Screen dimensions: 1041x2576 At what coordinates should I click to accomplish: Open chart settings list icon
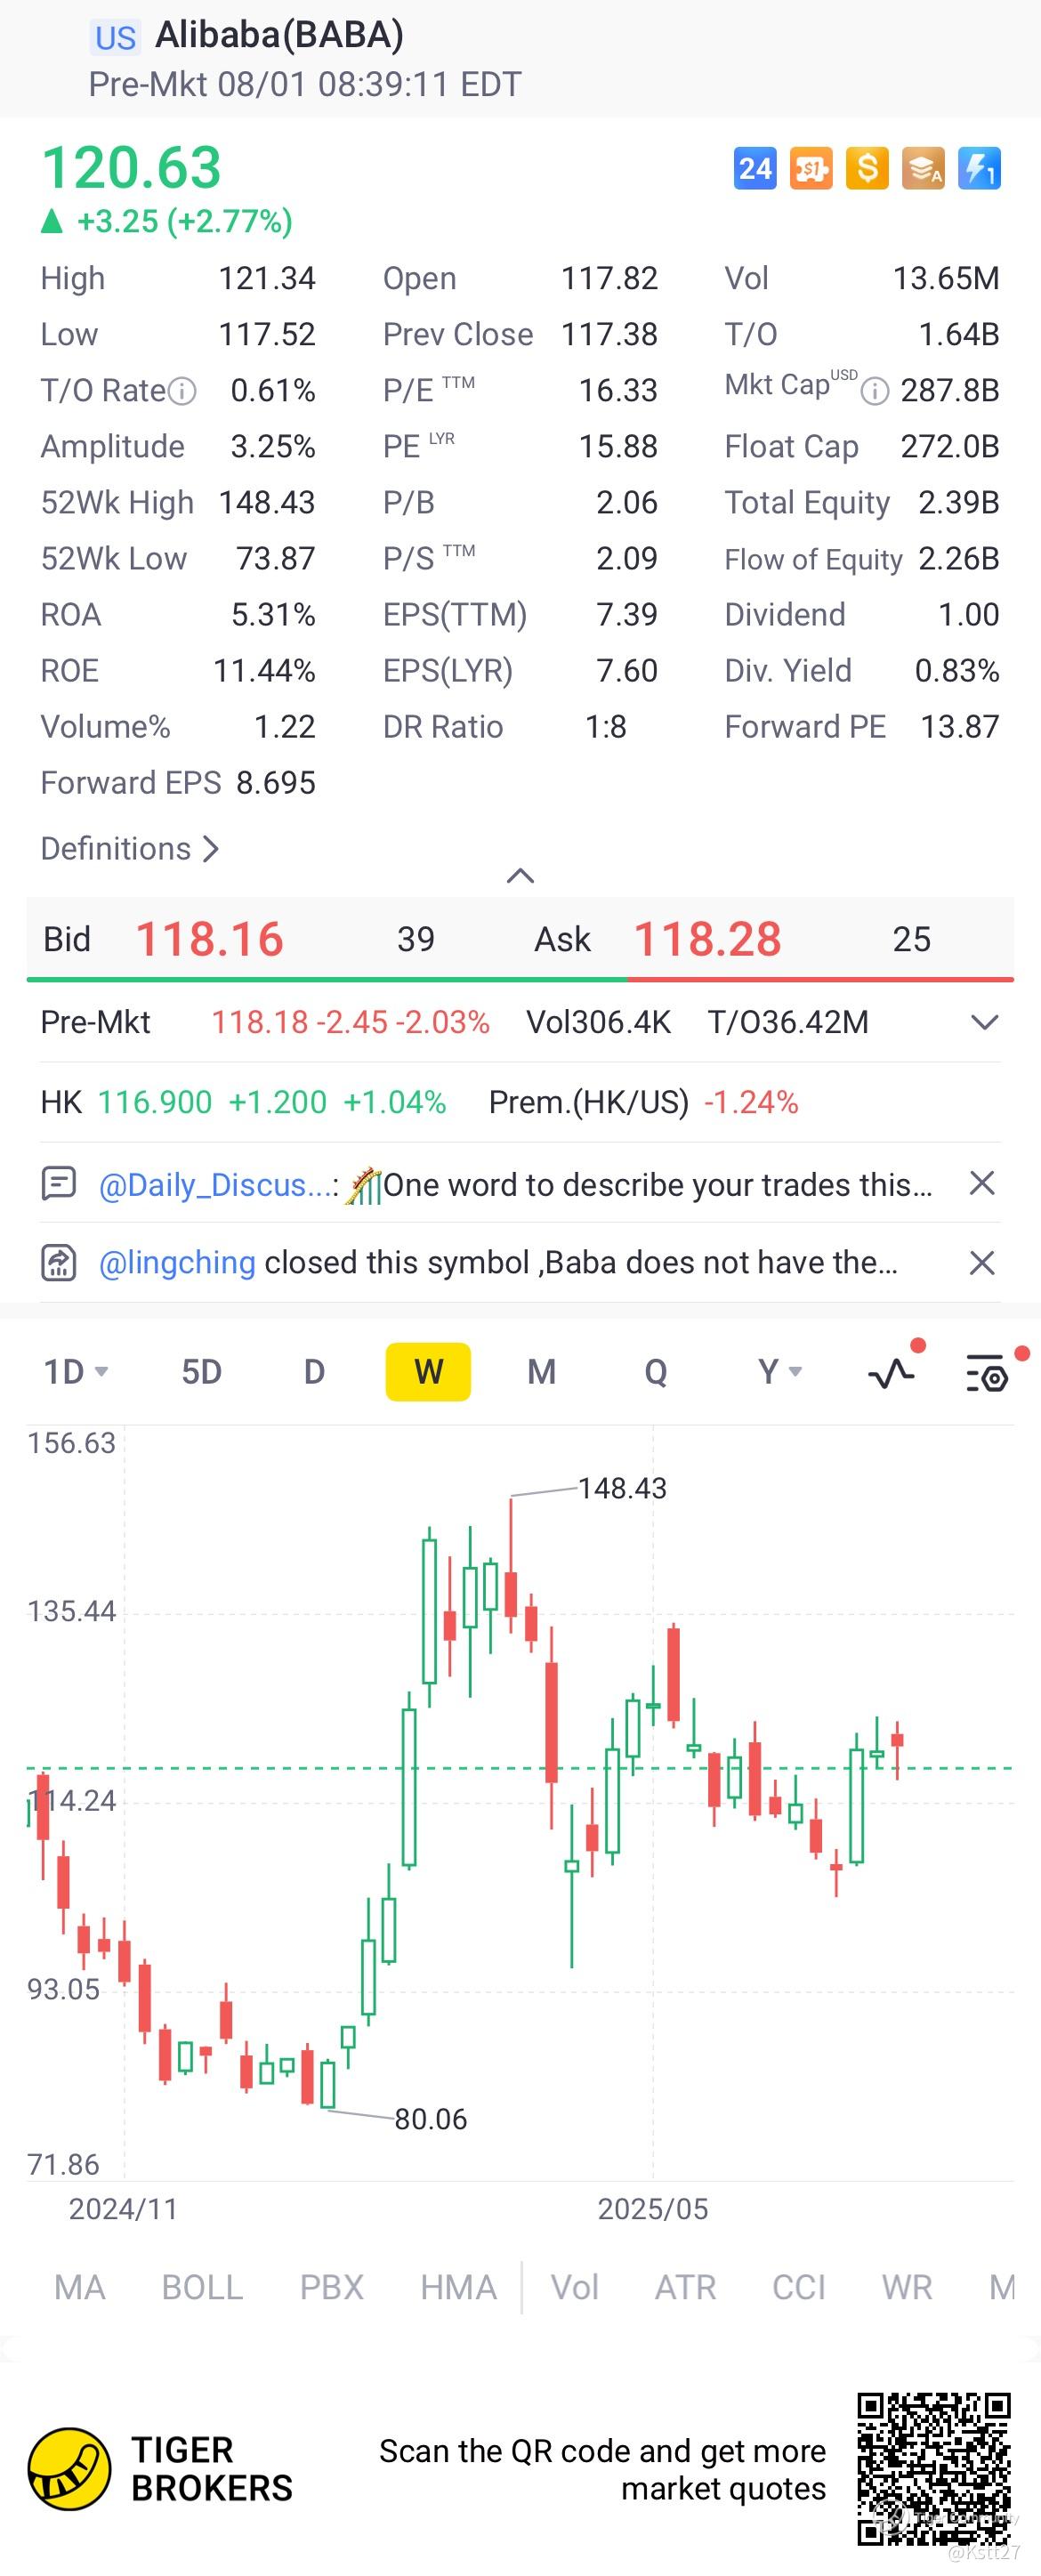[x=988, y=1373]
